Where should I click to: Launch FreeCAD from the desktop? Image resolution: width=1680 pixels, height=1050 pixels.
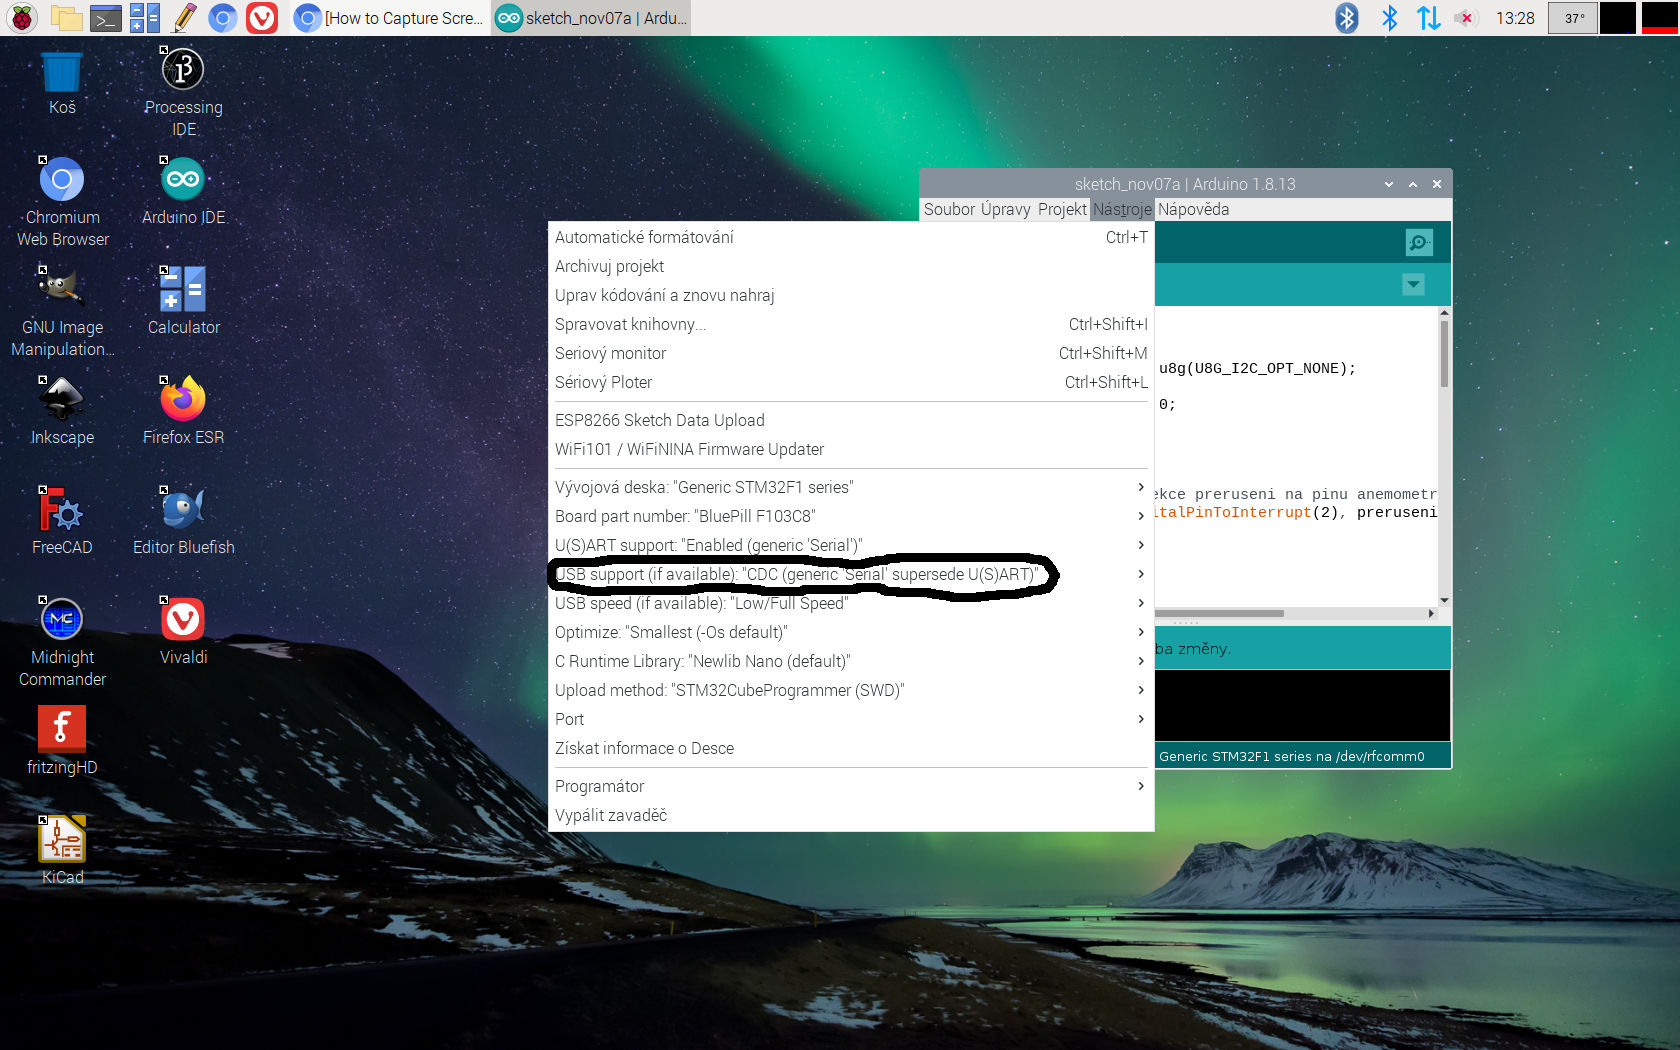coord(62,520)
